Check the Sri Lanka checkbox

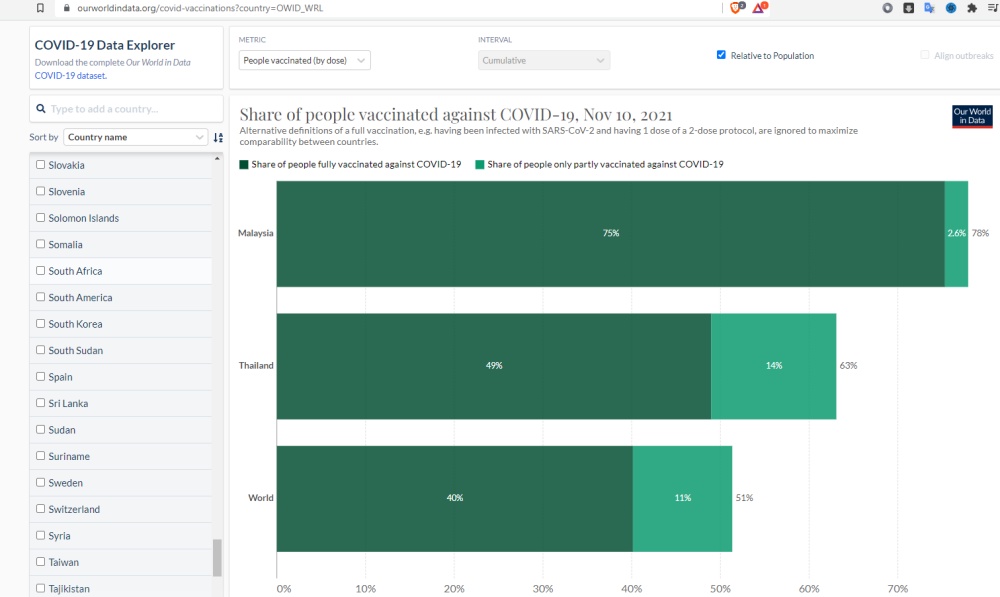tap(41, 403)
